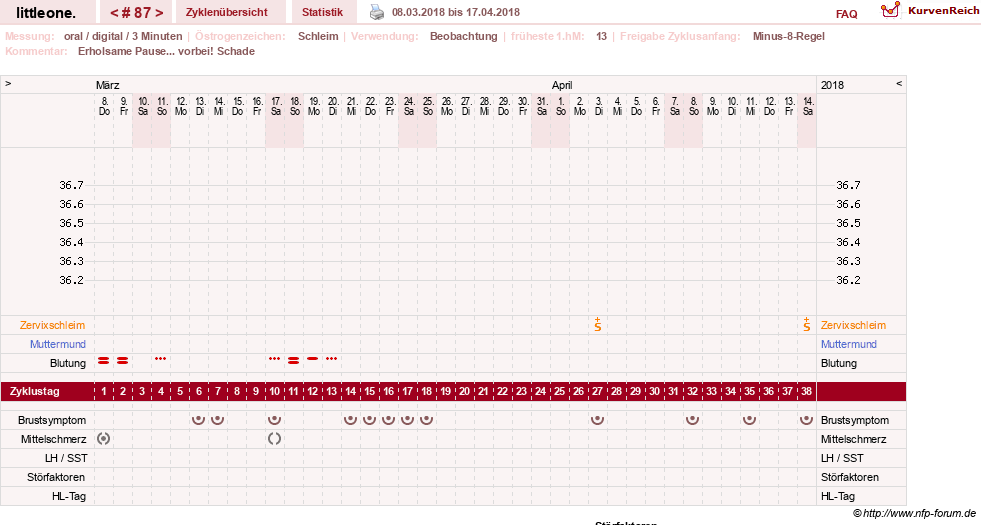Screen dimensions: 981x525
Task: Click the left Störfaktoren row label
Action: (x=56, y=477)
